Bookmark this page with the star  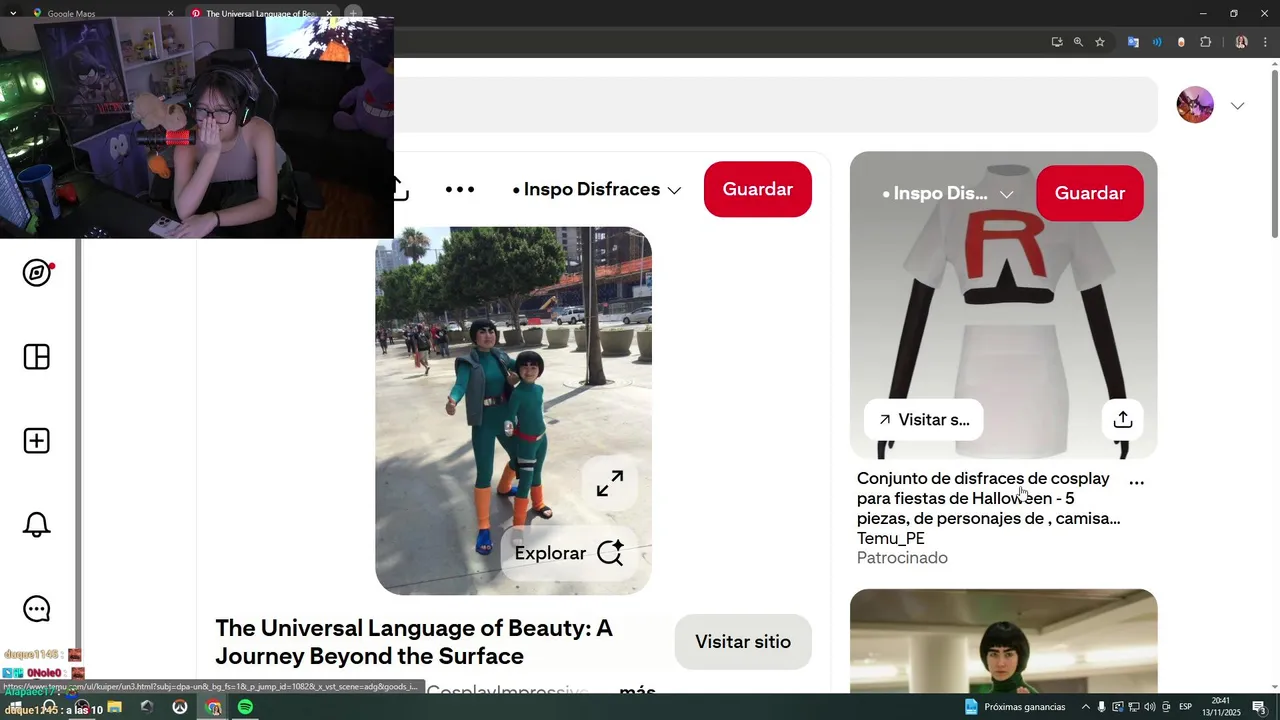(x=1100, y=42)
